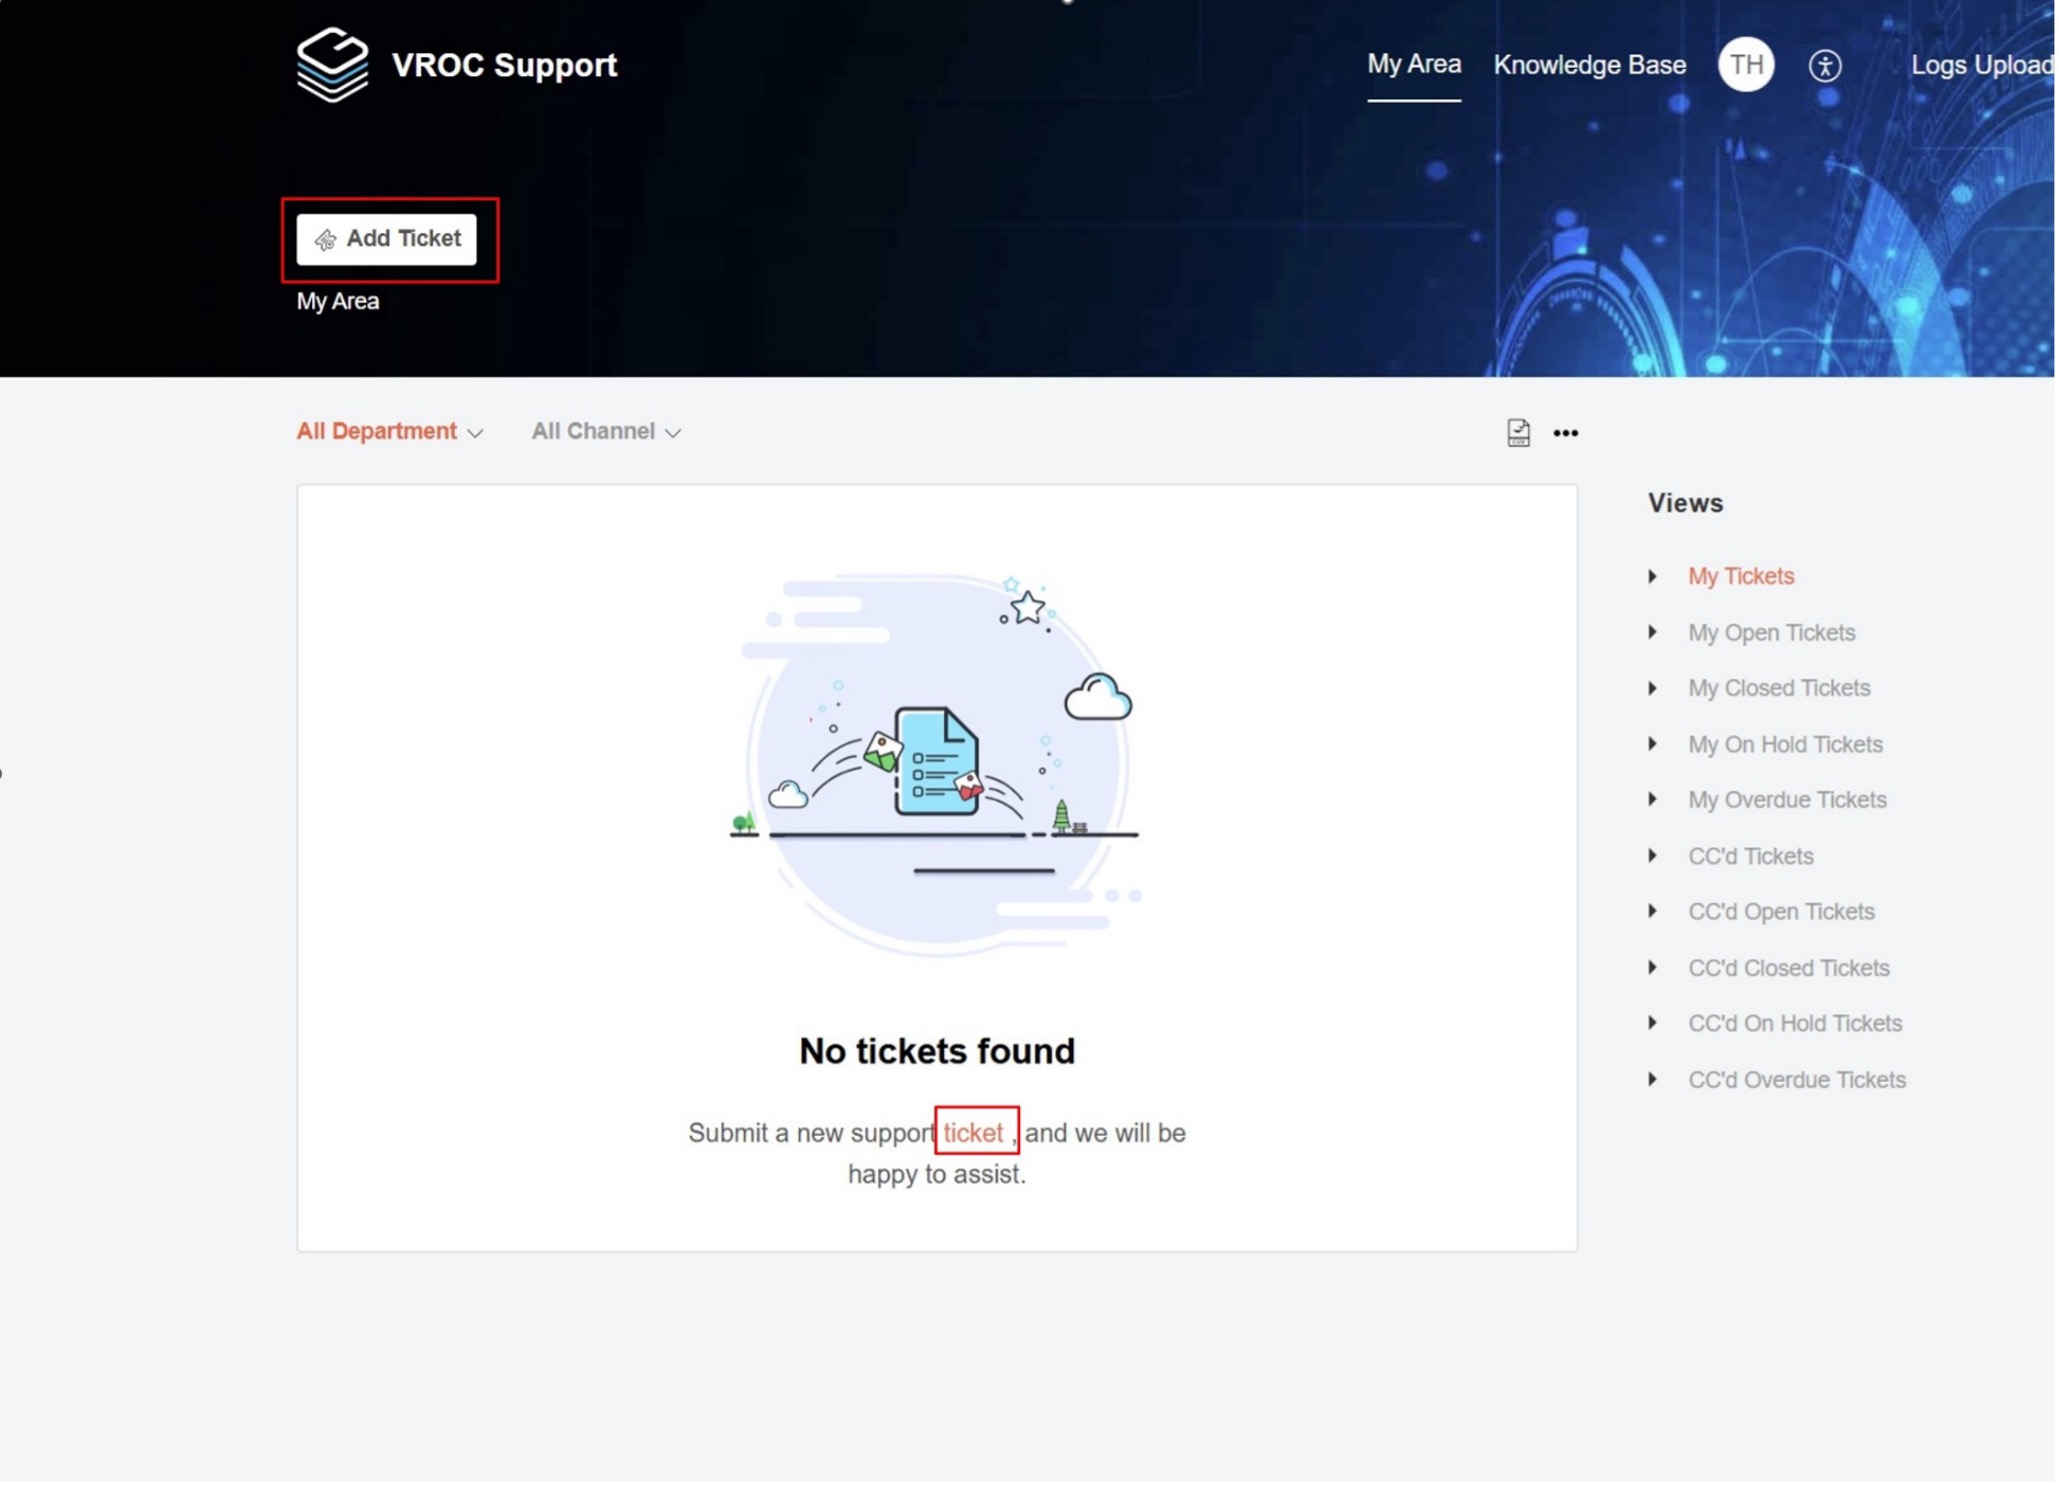2059x1485 pixels.
Task: Open the Knowledge Base tab
Action: click(1589, 65)
